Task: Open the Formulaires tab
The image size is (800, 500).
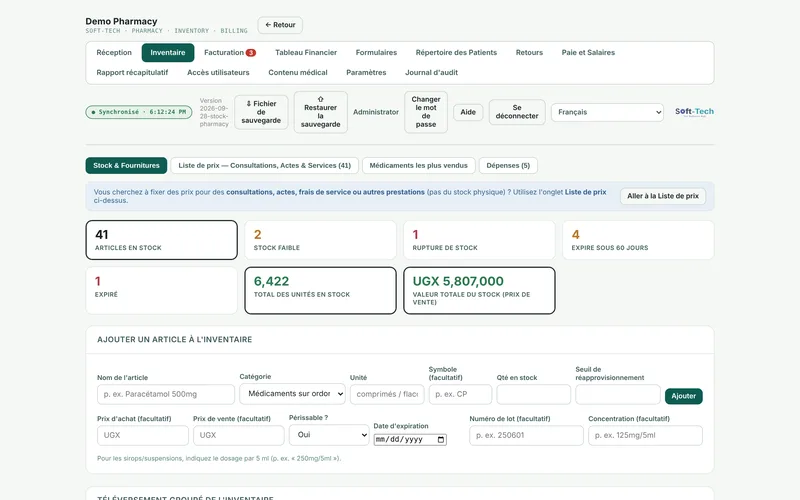Action: point(376,53)
